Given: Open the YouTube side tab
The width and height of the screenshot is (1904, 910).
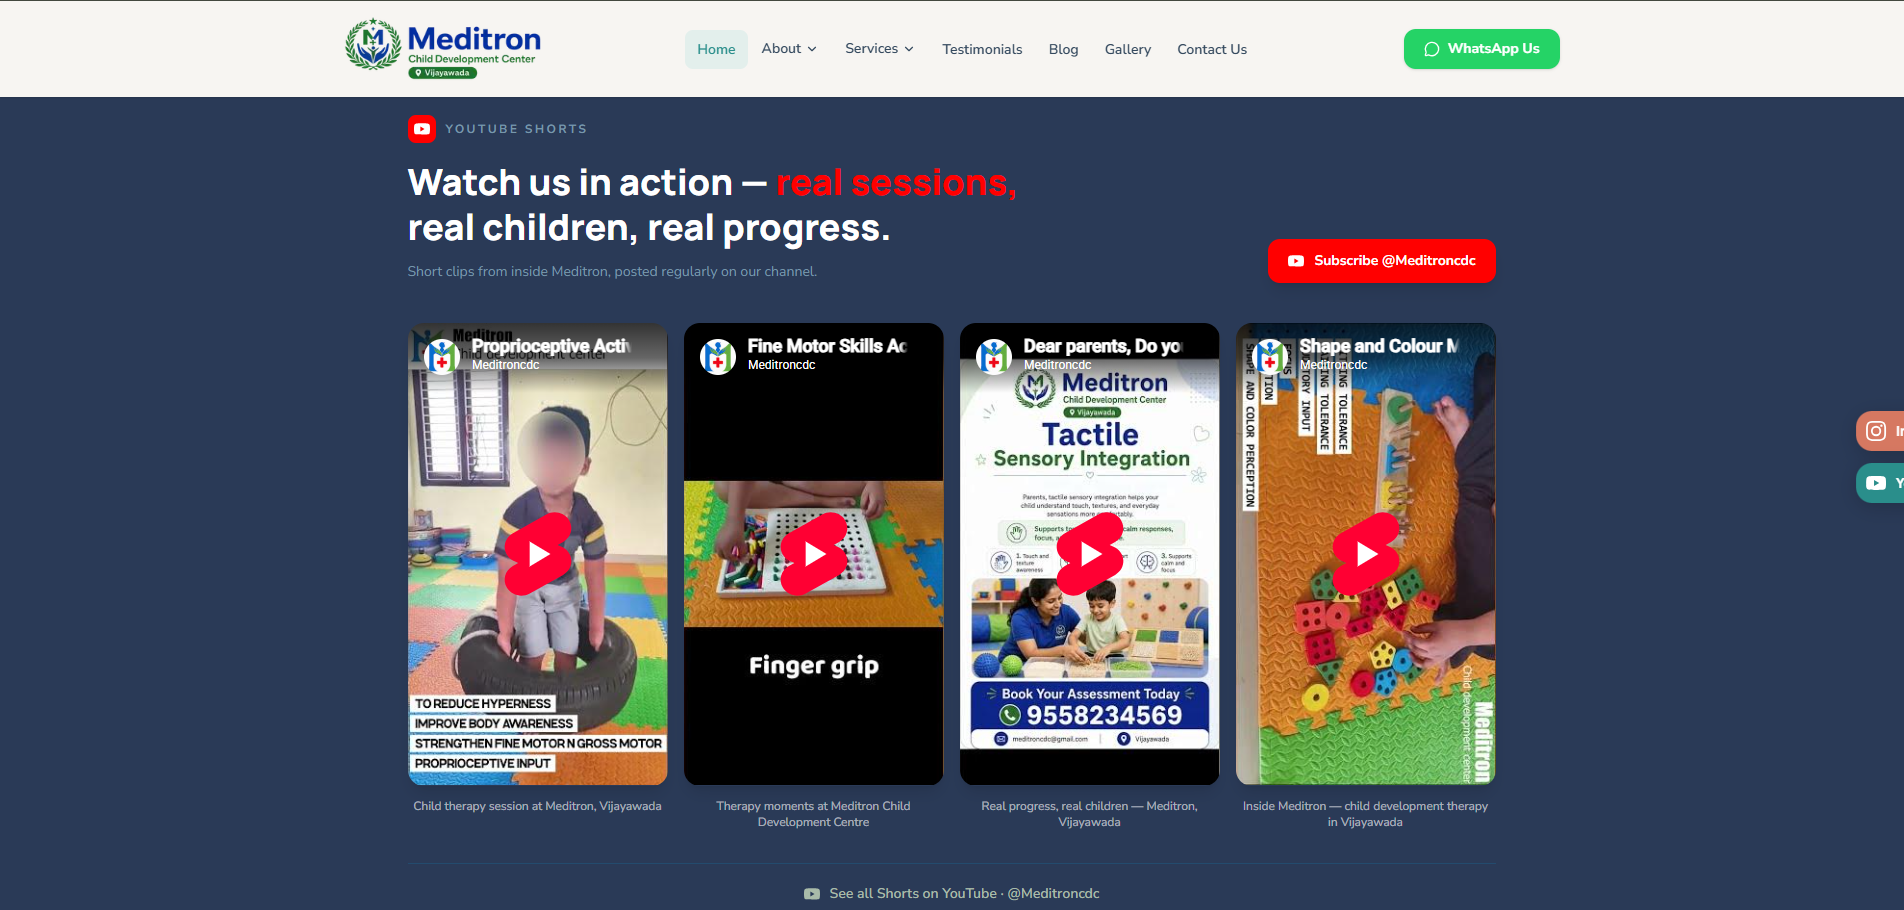Looking at the screenshot, I should (1880, 483).
